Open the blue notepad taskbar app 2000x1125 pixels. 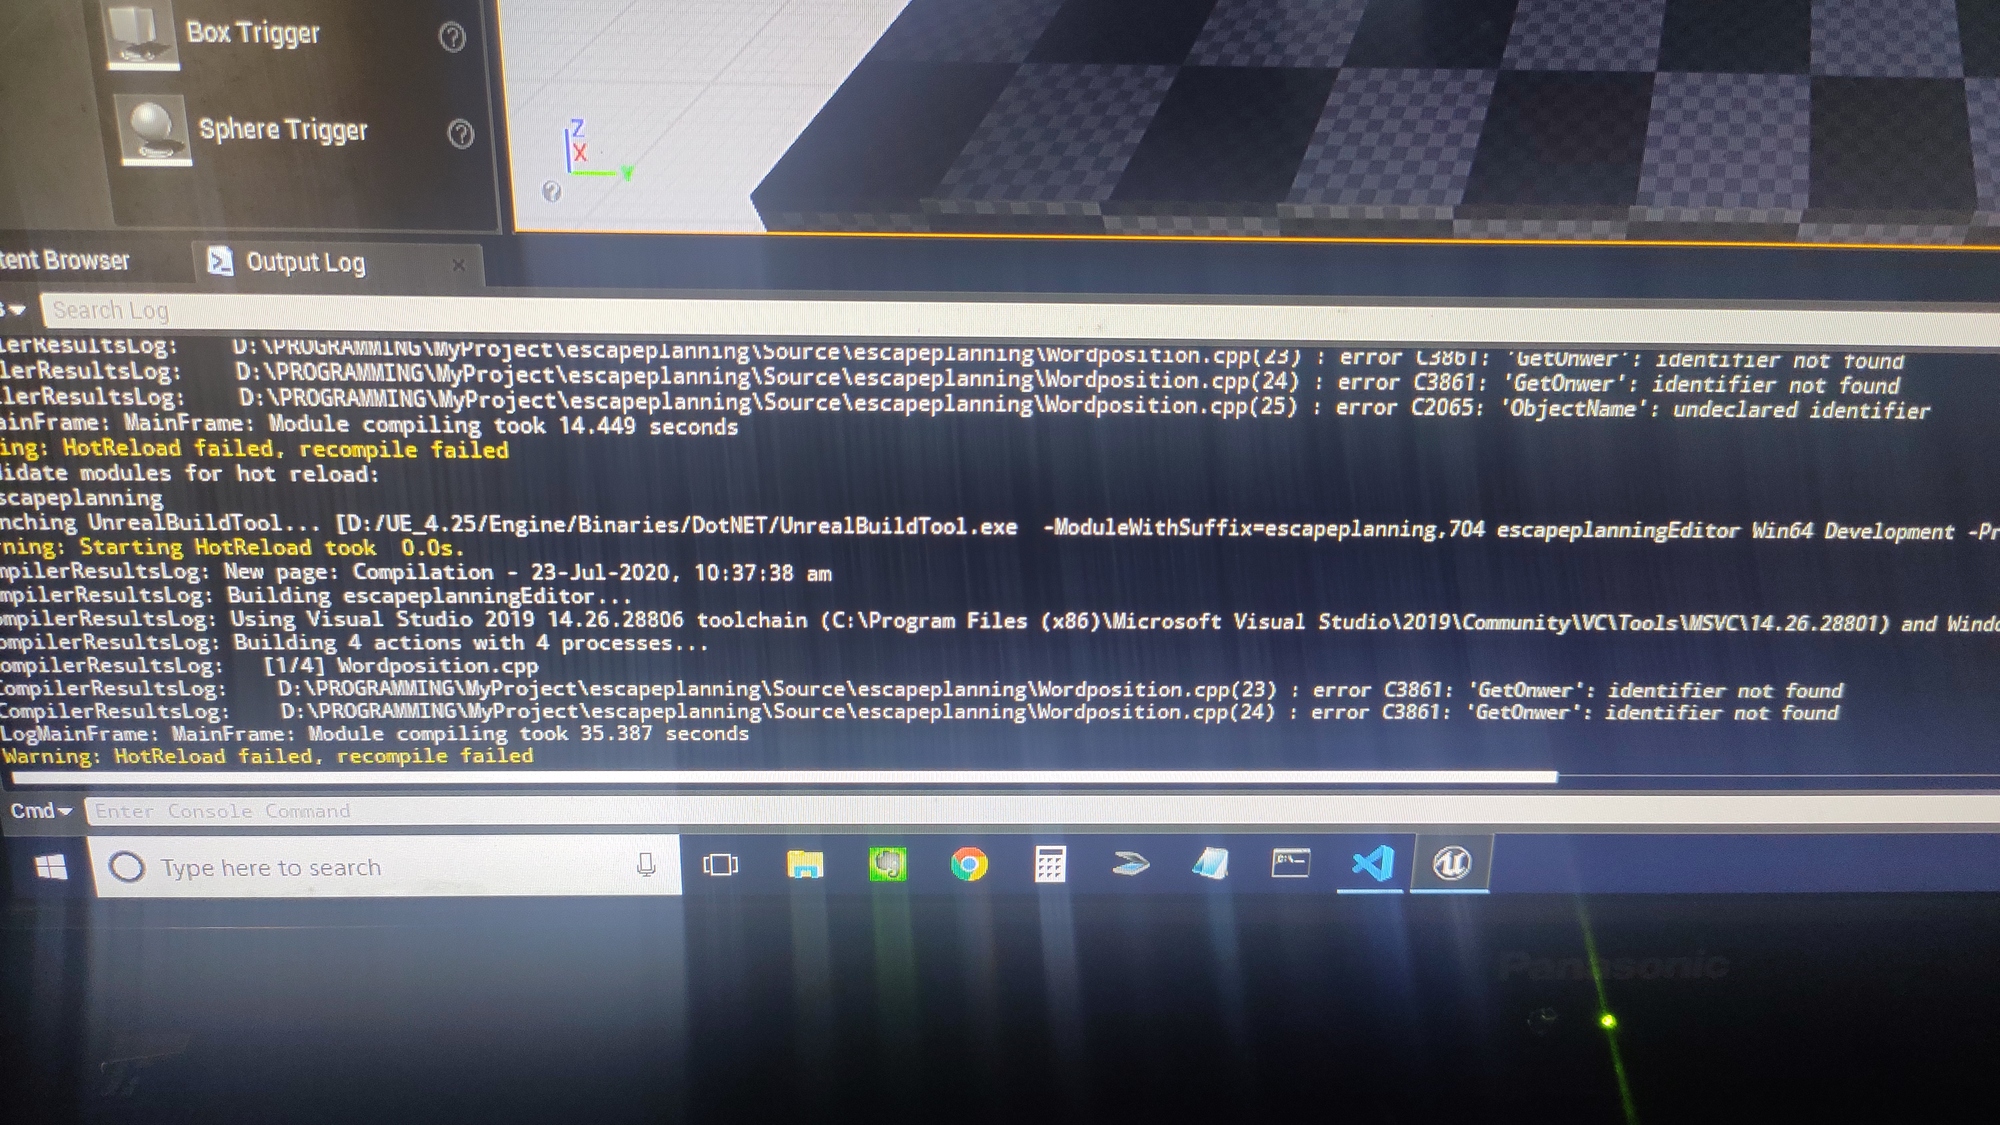point(1210,863)
